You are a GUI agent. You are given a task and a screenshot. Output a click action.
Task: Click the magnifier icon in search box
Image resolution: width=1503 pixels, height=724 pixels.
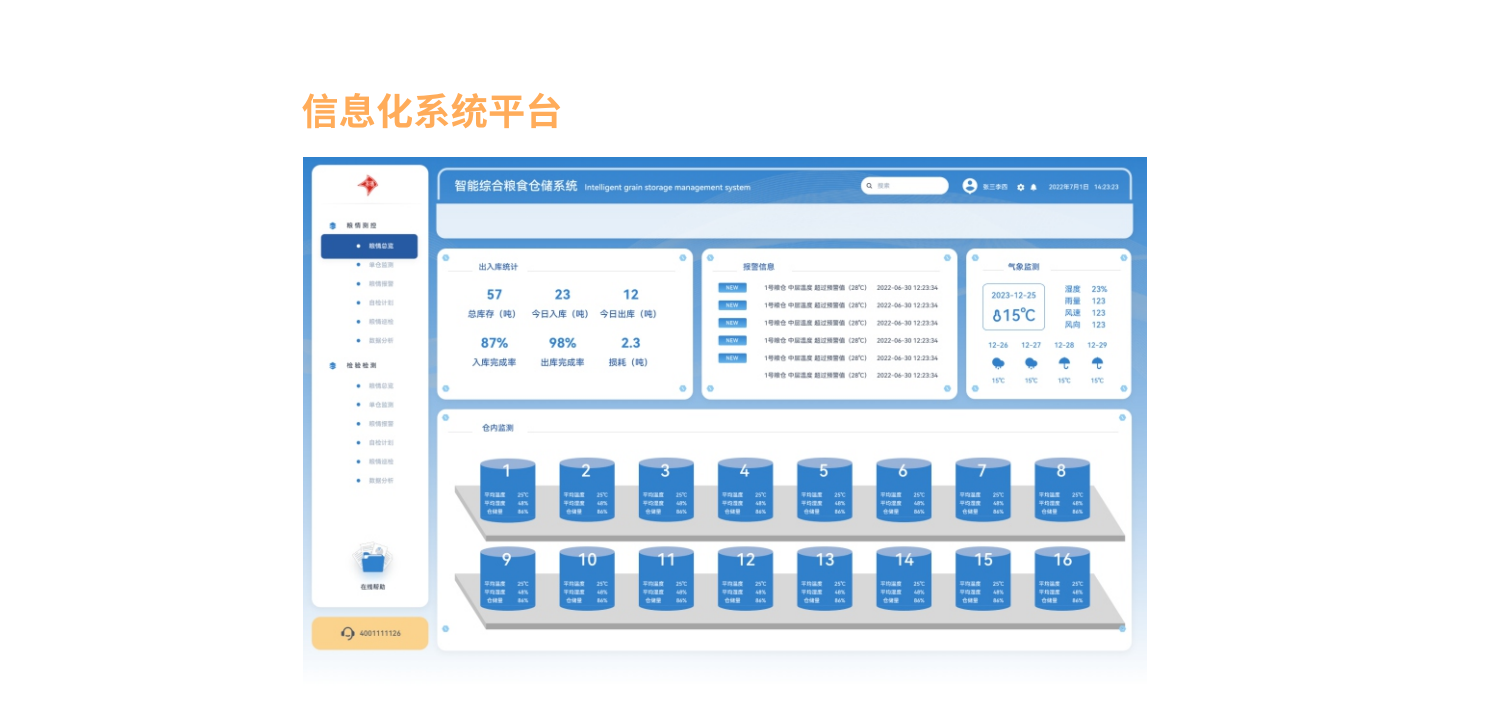click(870, 186)
